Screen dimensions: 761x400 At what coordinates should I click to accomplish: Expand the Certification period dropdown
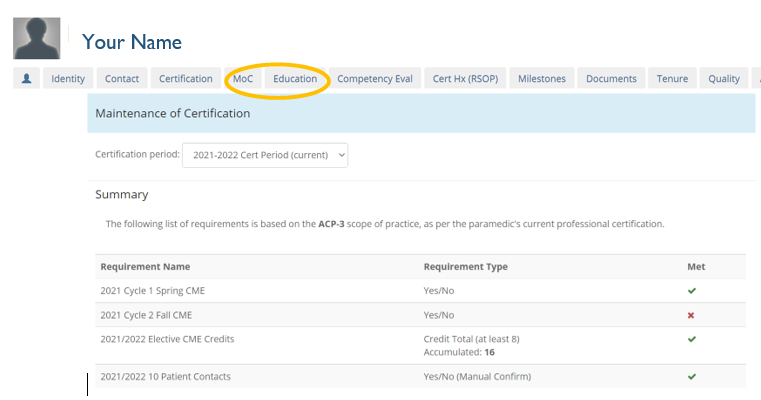click(x=265, y=155)
